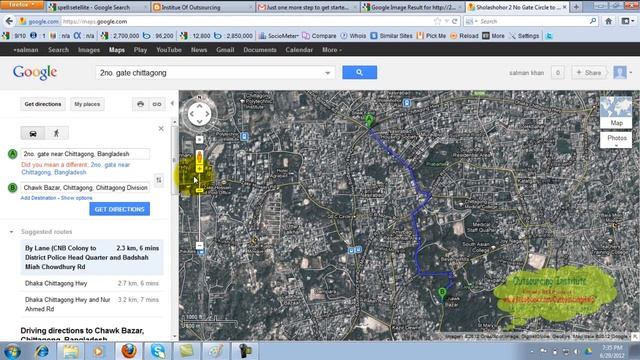This screenshot has height=360, width=640.
Task: Open My places
Action: coord(87,104)
